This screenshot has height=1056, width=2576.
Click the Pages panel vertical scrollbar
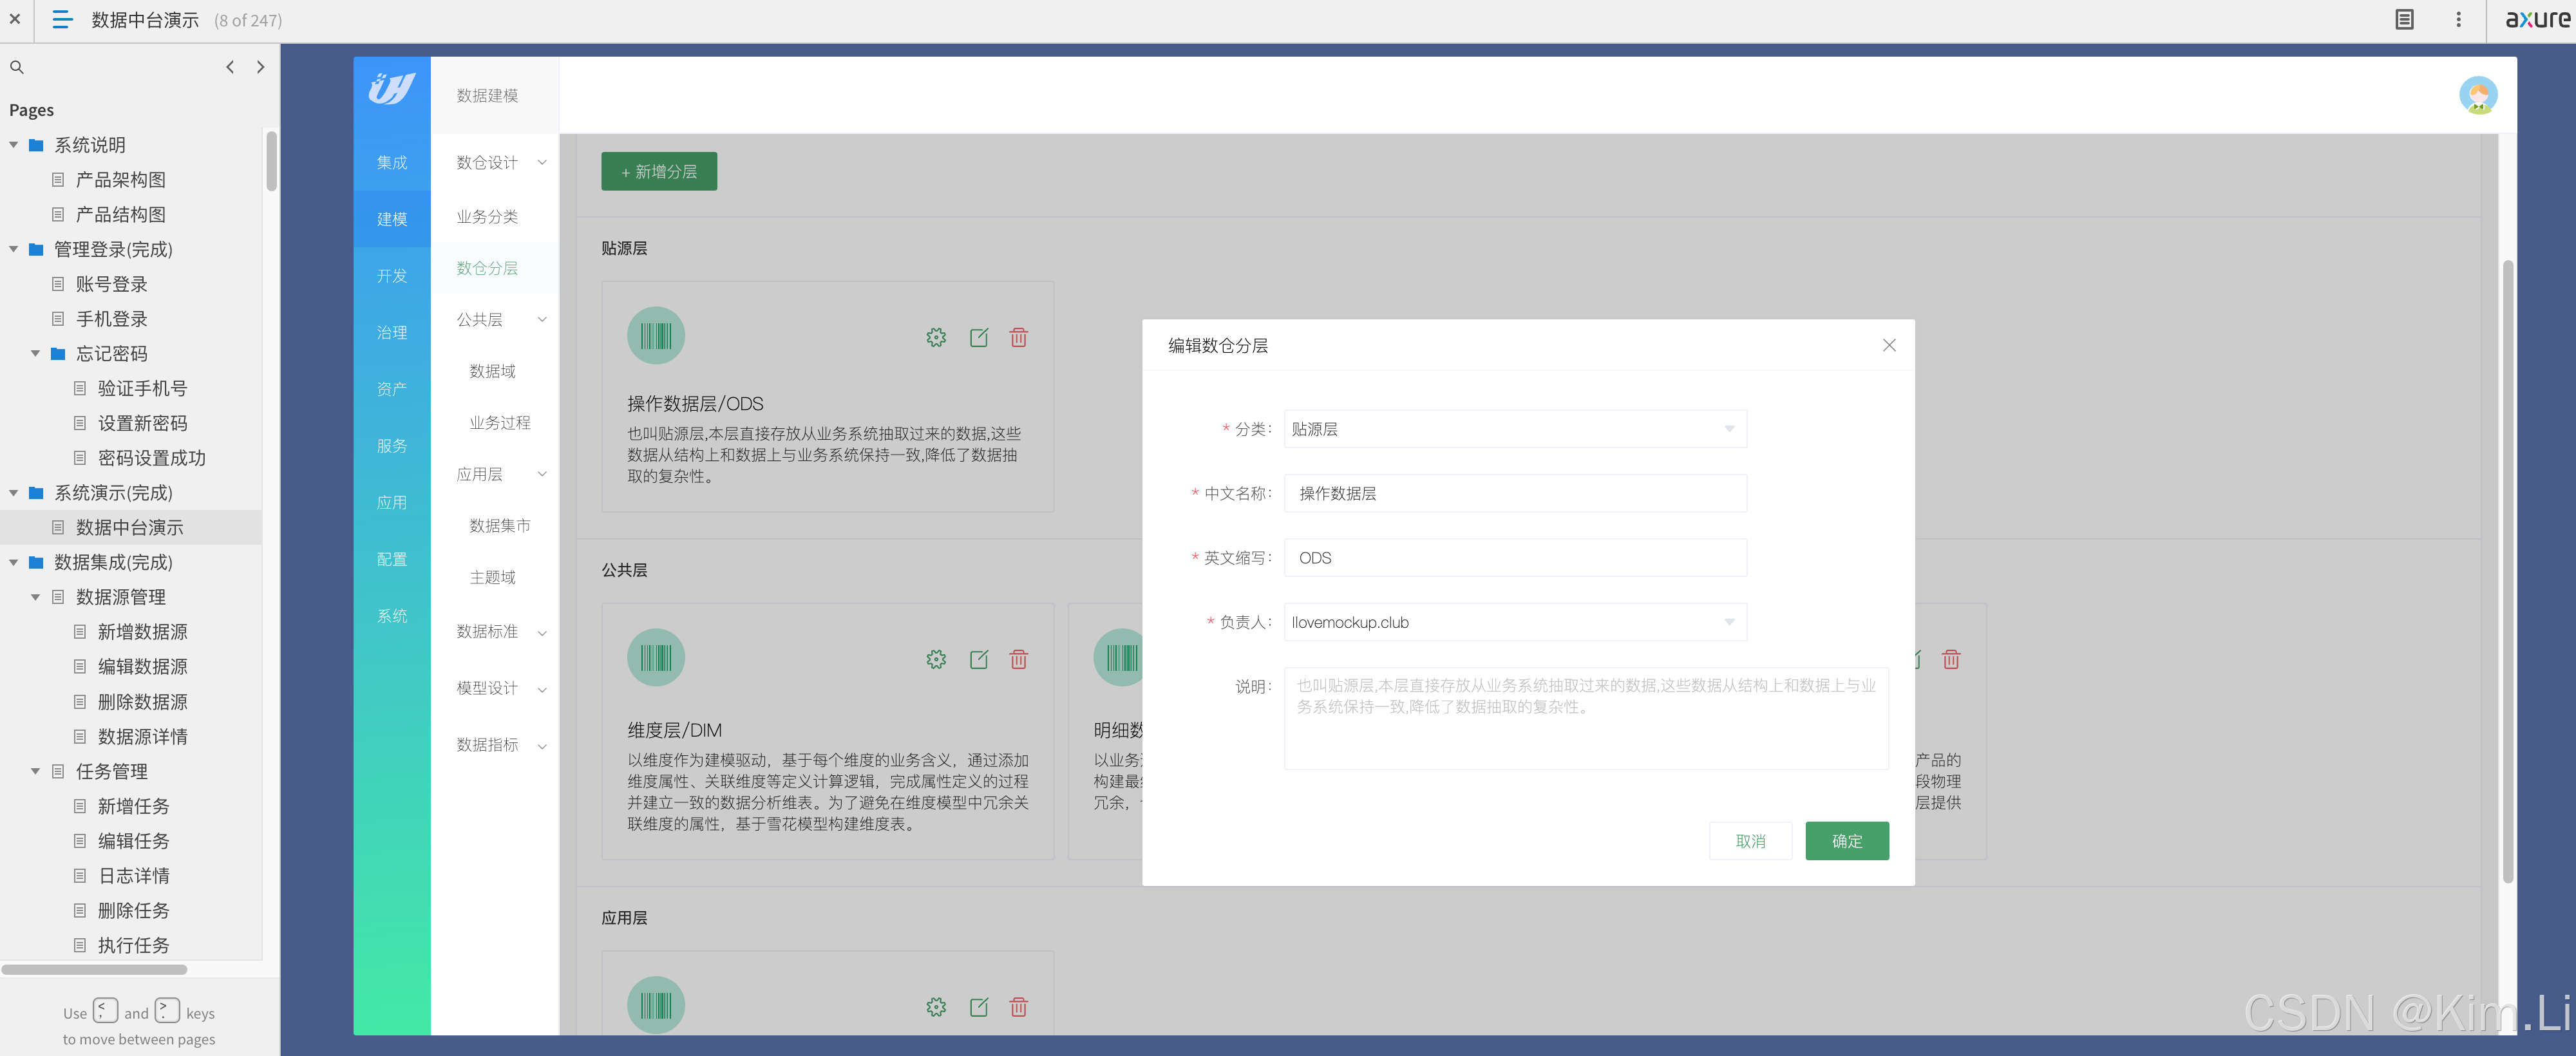[271, 160]
